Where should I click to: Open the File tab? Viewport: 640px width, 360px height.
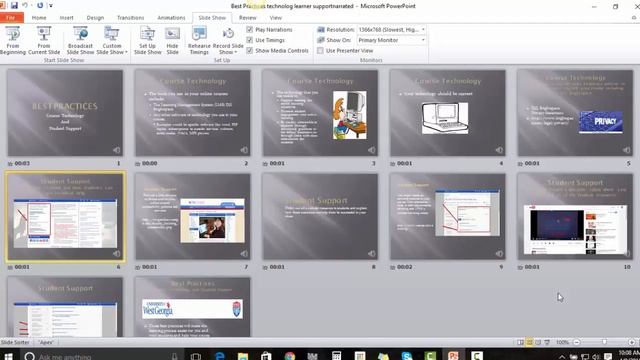click(12, 18)
